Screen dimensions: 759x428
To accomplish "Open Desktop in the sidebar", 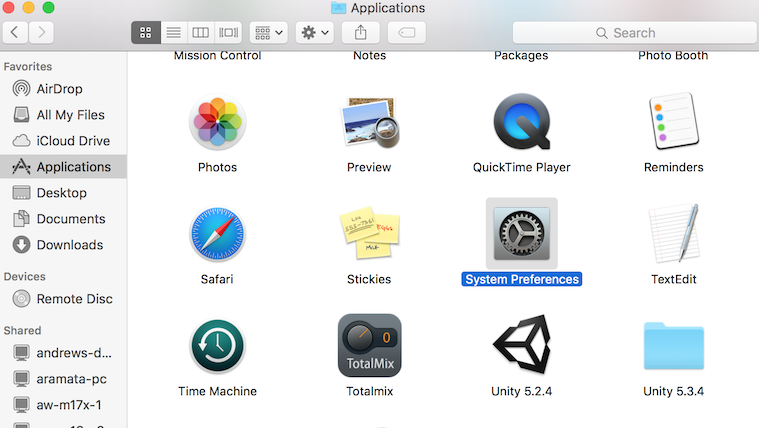I will tap(63, 193).
